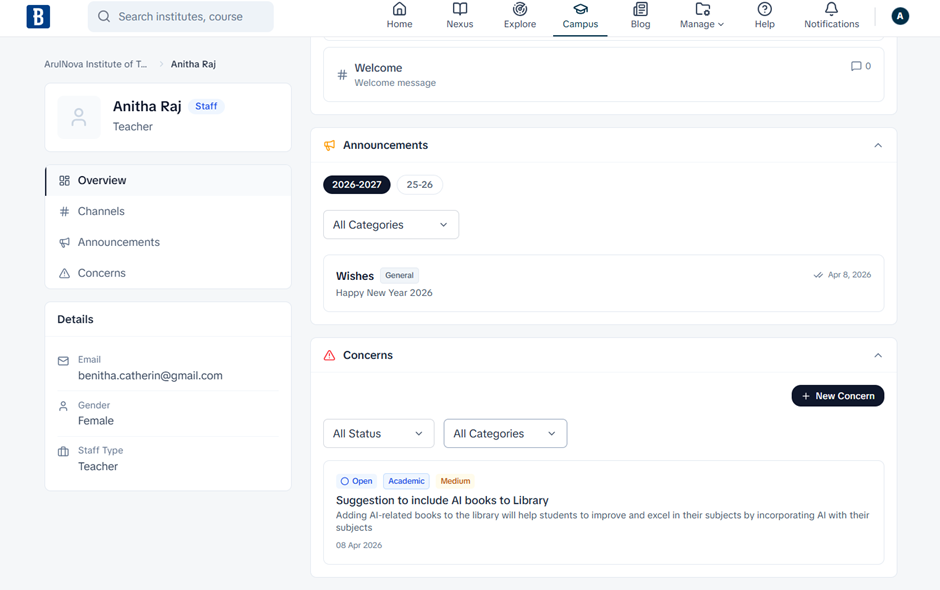
Task: Open the Nexus book icon
Action: pyautogui.click(x=460, y=10)
